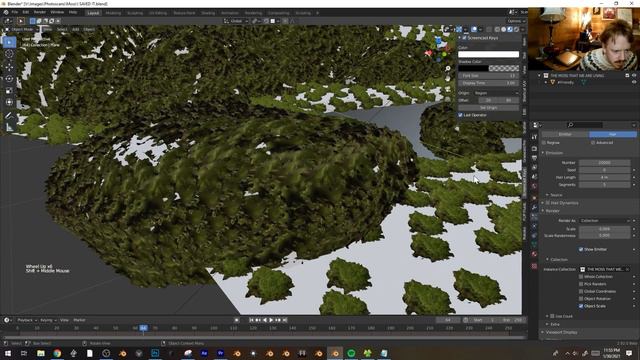This screenshot has width=640, height=360.
Task: Enable the Advanced checkbox
Action: click(x=593, y=143)
